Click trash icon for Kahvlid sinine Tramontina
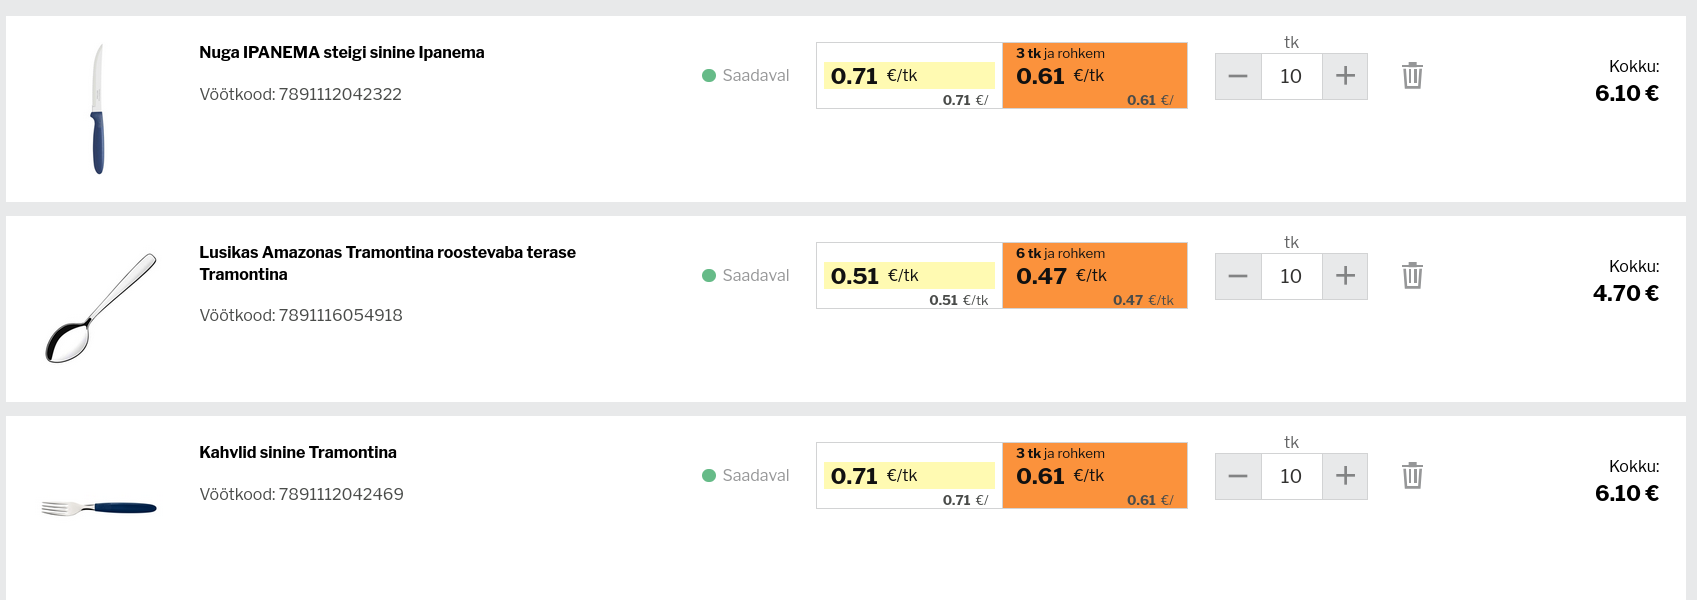The width and height of the screenshot is (1697, 600). [x=1412, y=476]
